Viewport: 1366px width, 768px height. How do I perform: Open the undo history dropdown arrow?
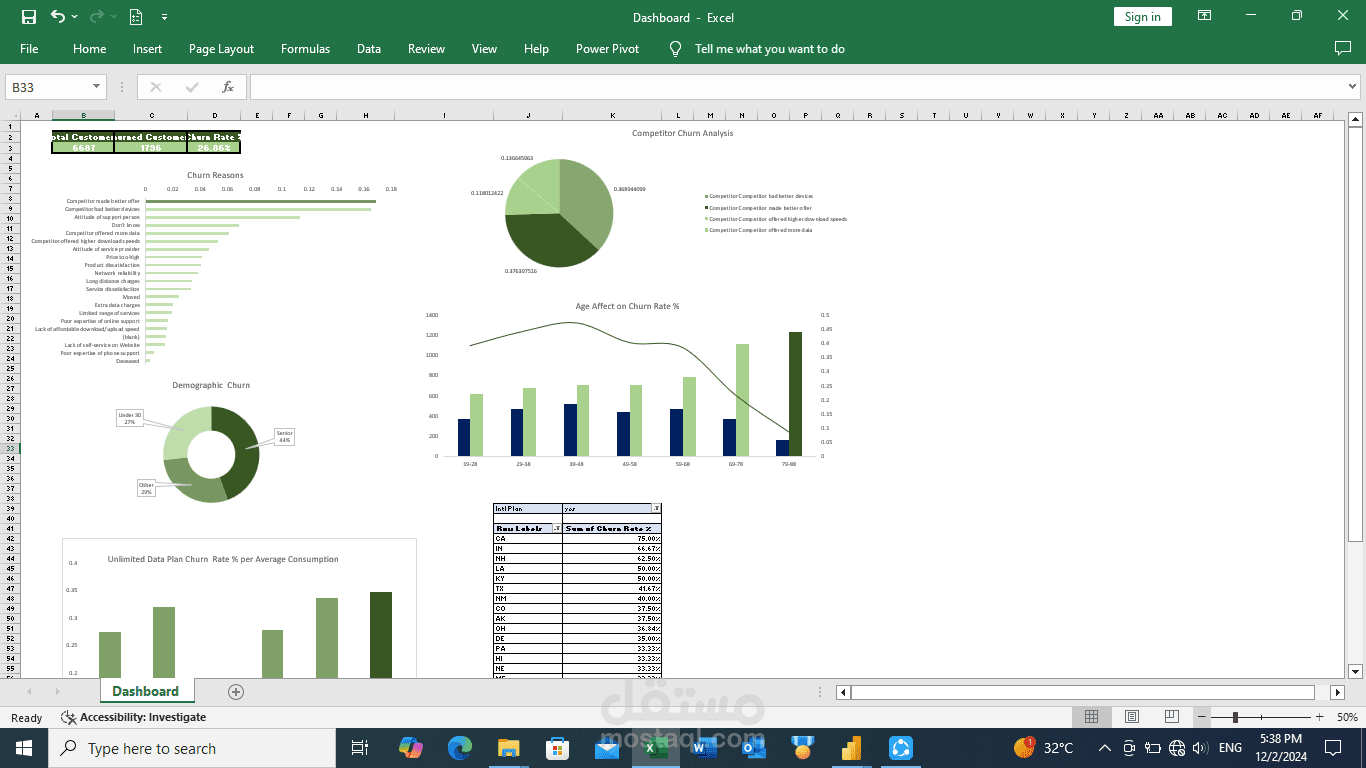75,17
